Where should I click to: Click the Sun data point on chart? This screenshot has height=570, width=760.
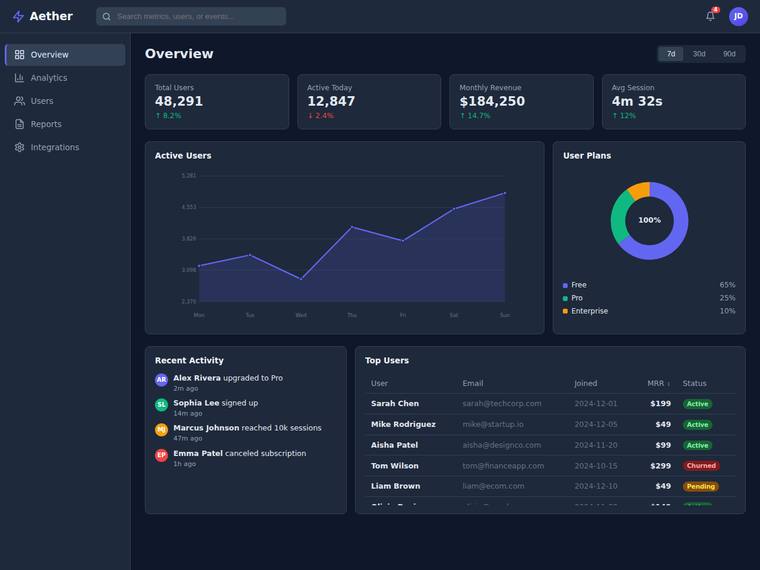click(505, 193)
